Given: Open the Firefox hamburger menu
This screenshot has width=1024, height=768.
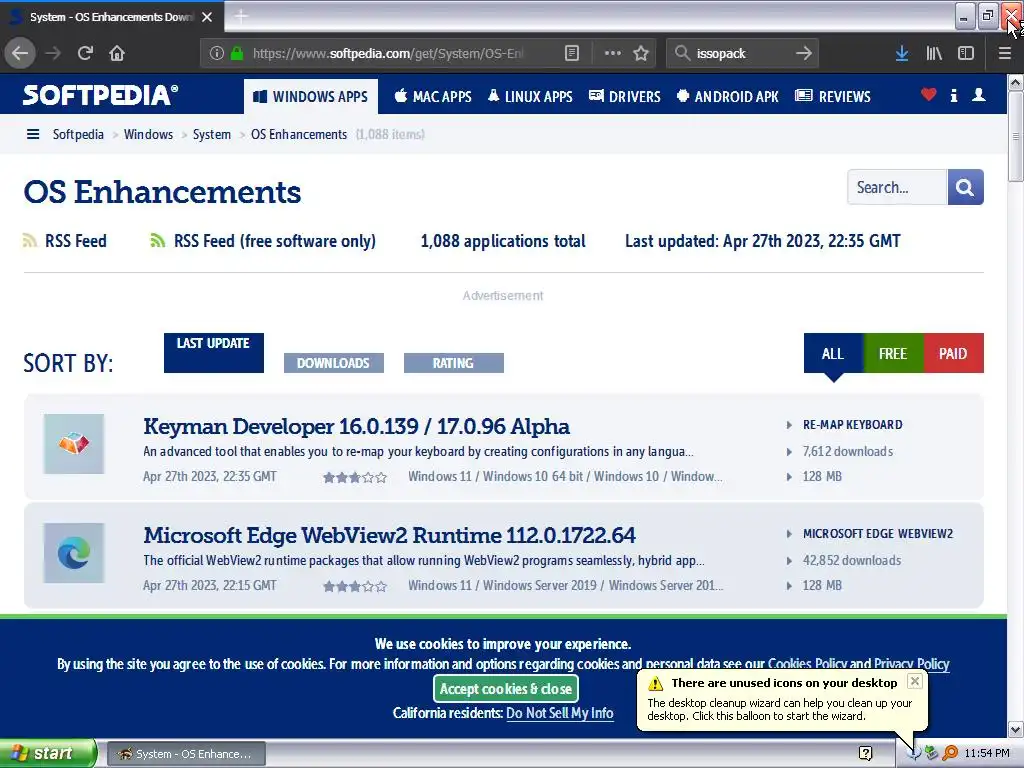Looking at the screenshot, I should (x=1005, y=53).
